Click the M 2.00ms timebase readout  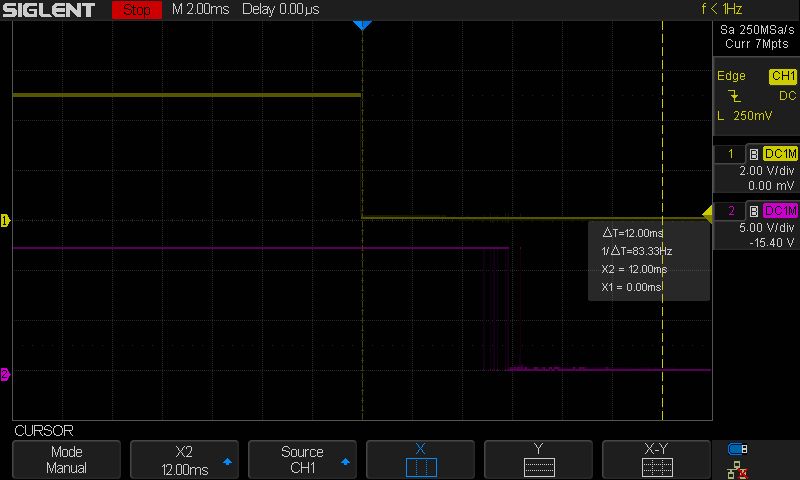201,9
